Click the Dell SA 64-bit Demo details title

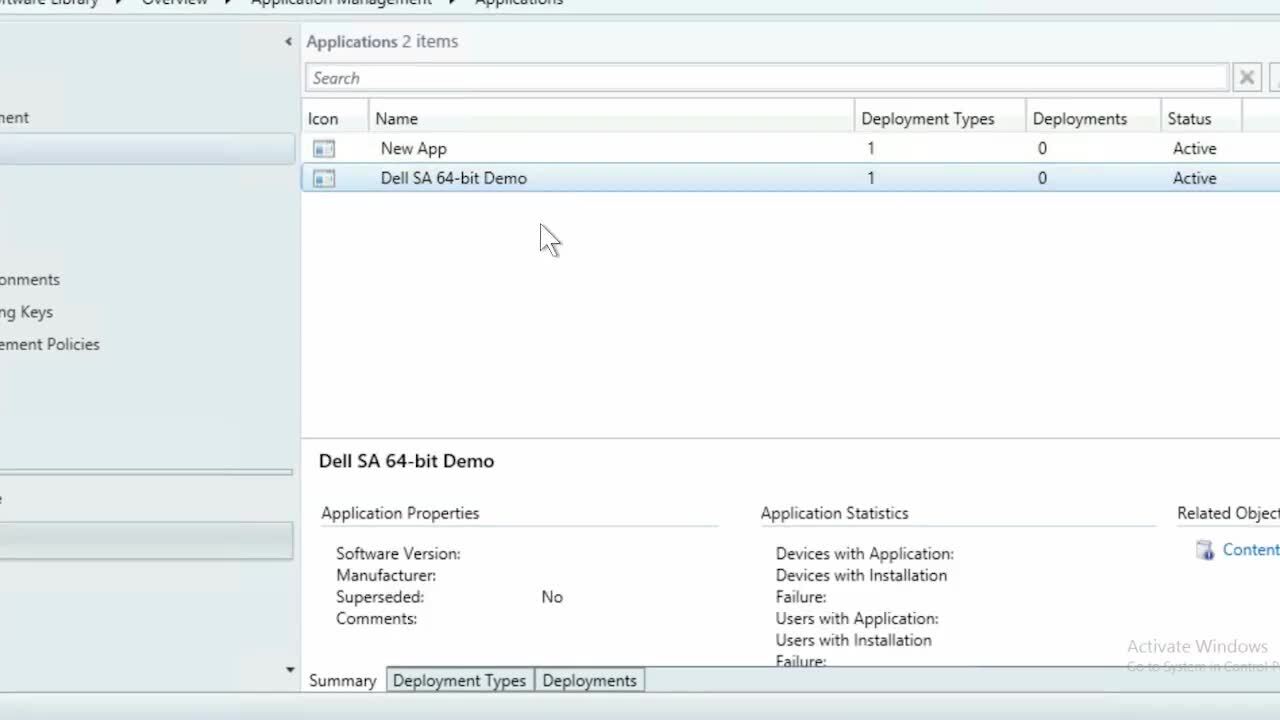(x=406, y=461)
